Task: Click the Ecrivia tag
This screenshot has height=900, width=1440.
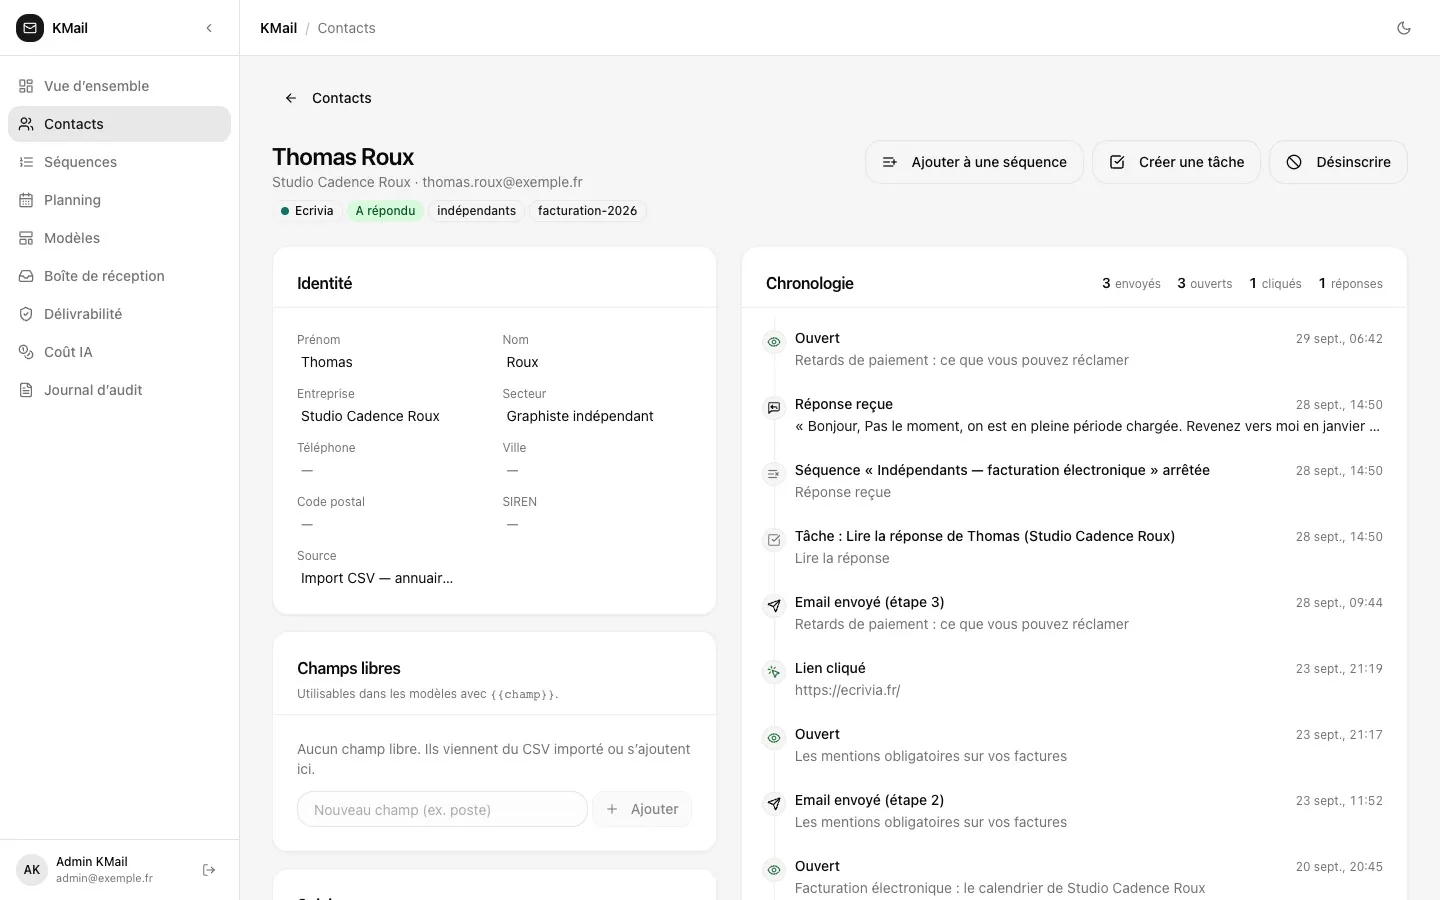Action: pyautogui.click(x=307, y=211)
